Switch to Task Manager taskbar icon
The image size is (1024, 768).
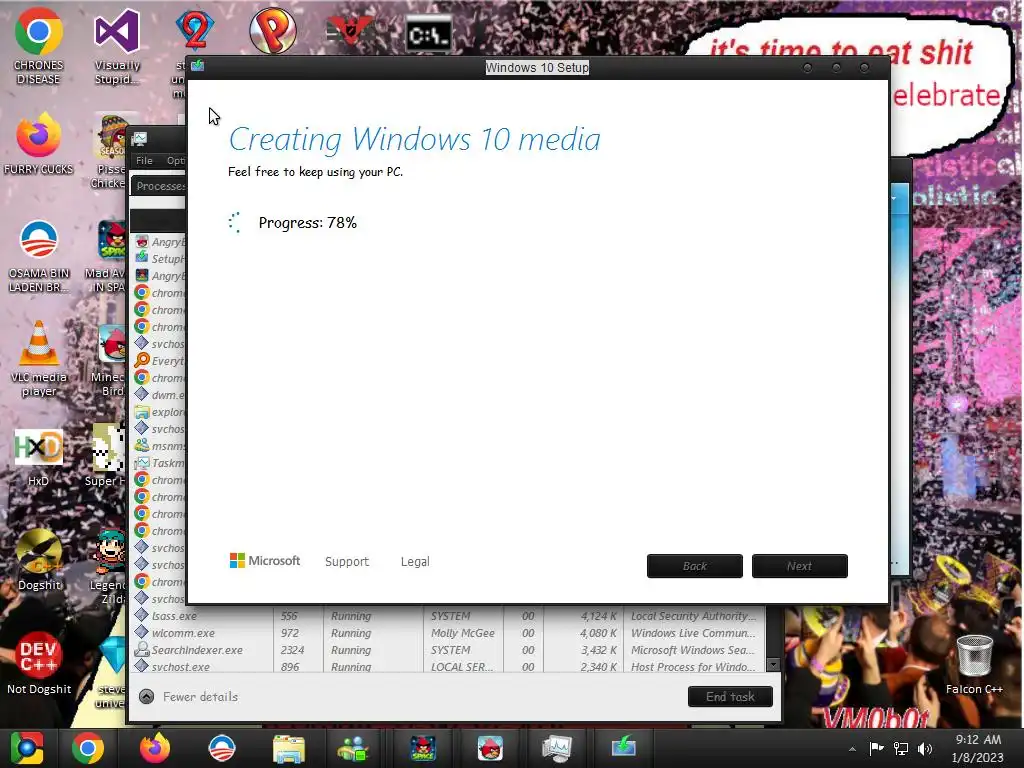pos(557,748)
